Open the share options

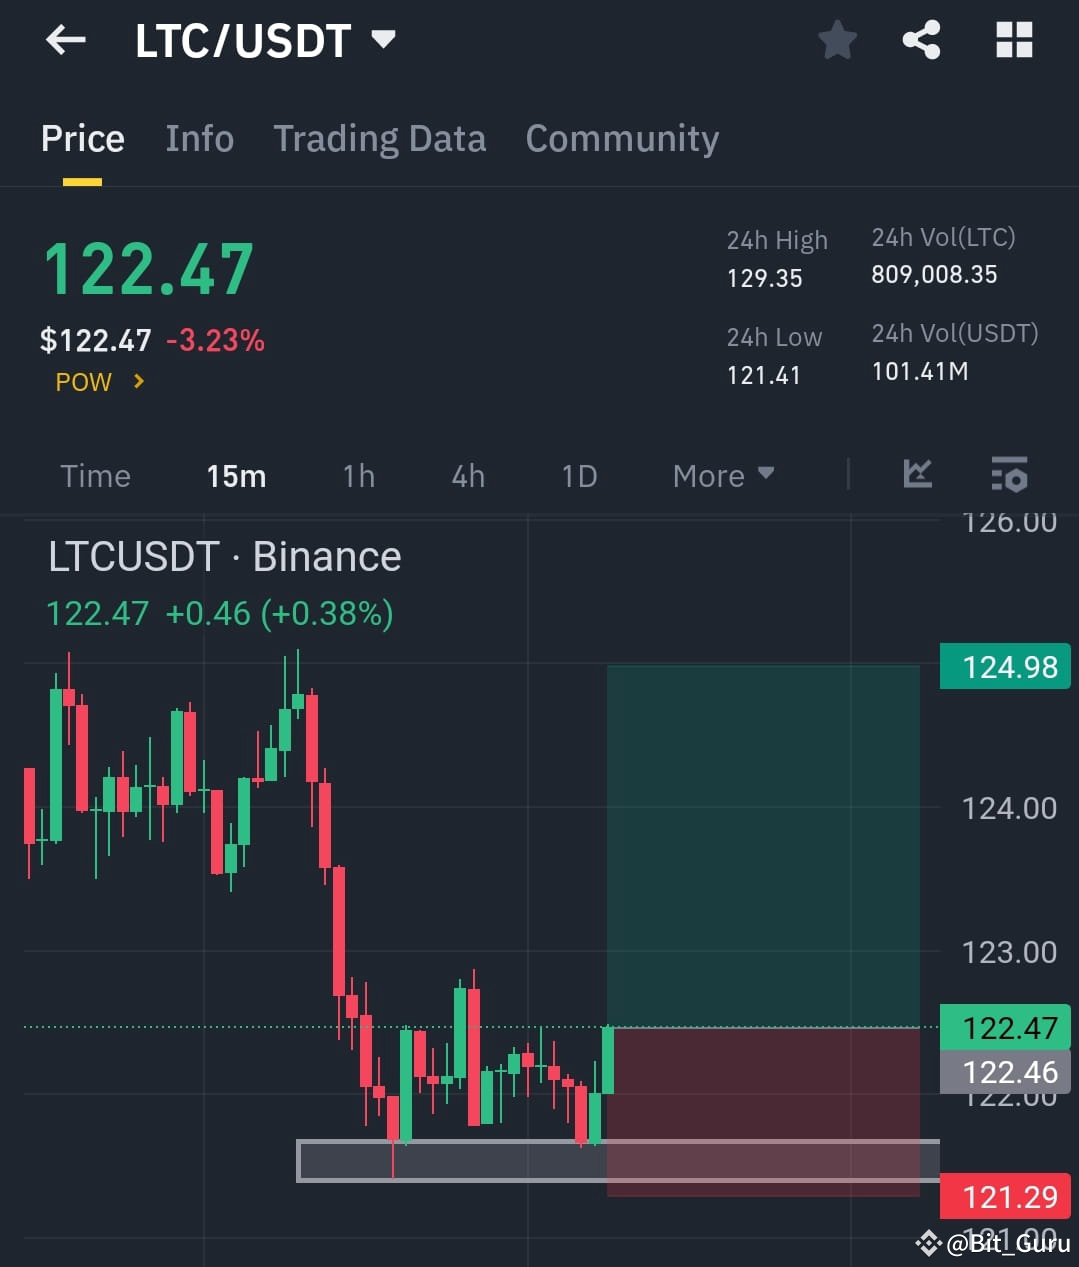(921, 39)
